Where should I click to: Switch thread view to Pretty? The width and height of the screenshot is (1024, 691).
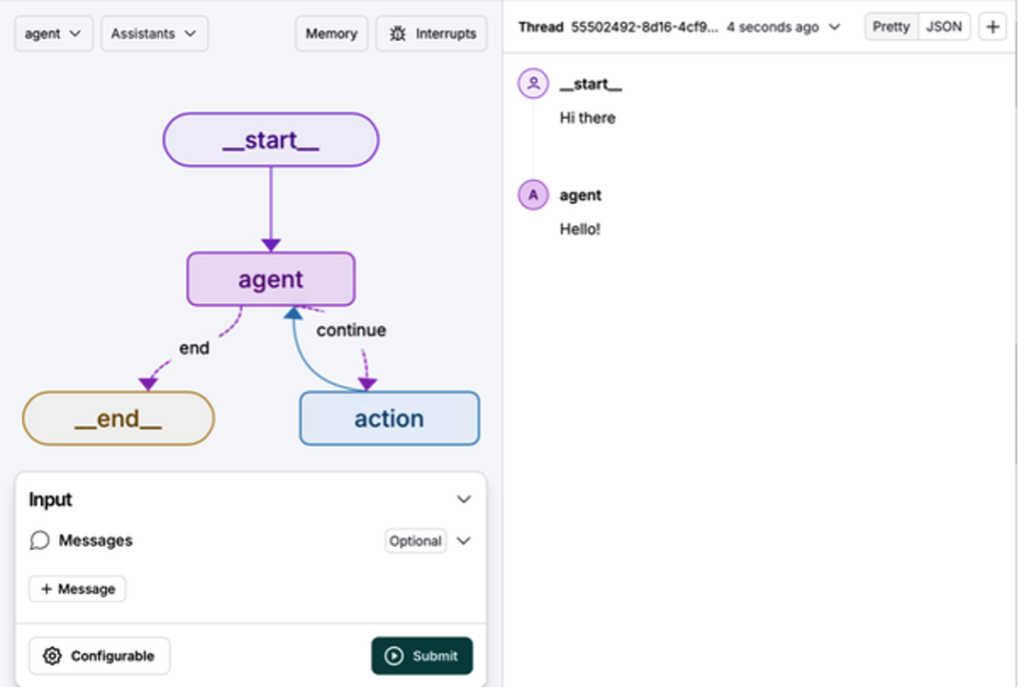pyautogui.click(x=890, y=27)
